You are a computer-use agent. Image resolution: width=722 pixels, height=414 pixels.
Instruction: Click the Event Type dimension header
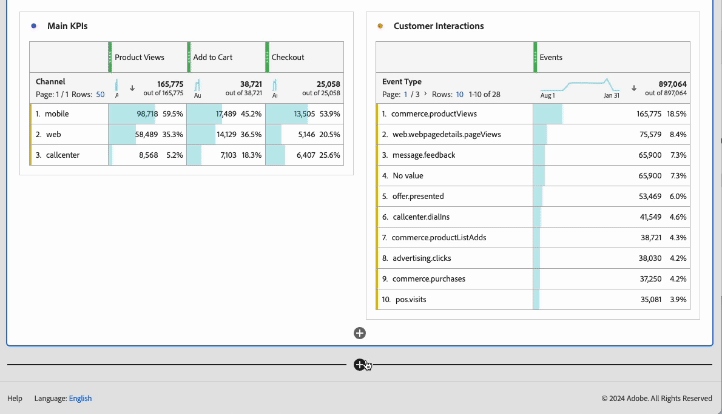pyautogui.click(x=402, y=82)
